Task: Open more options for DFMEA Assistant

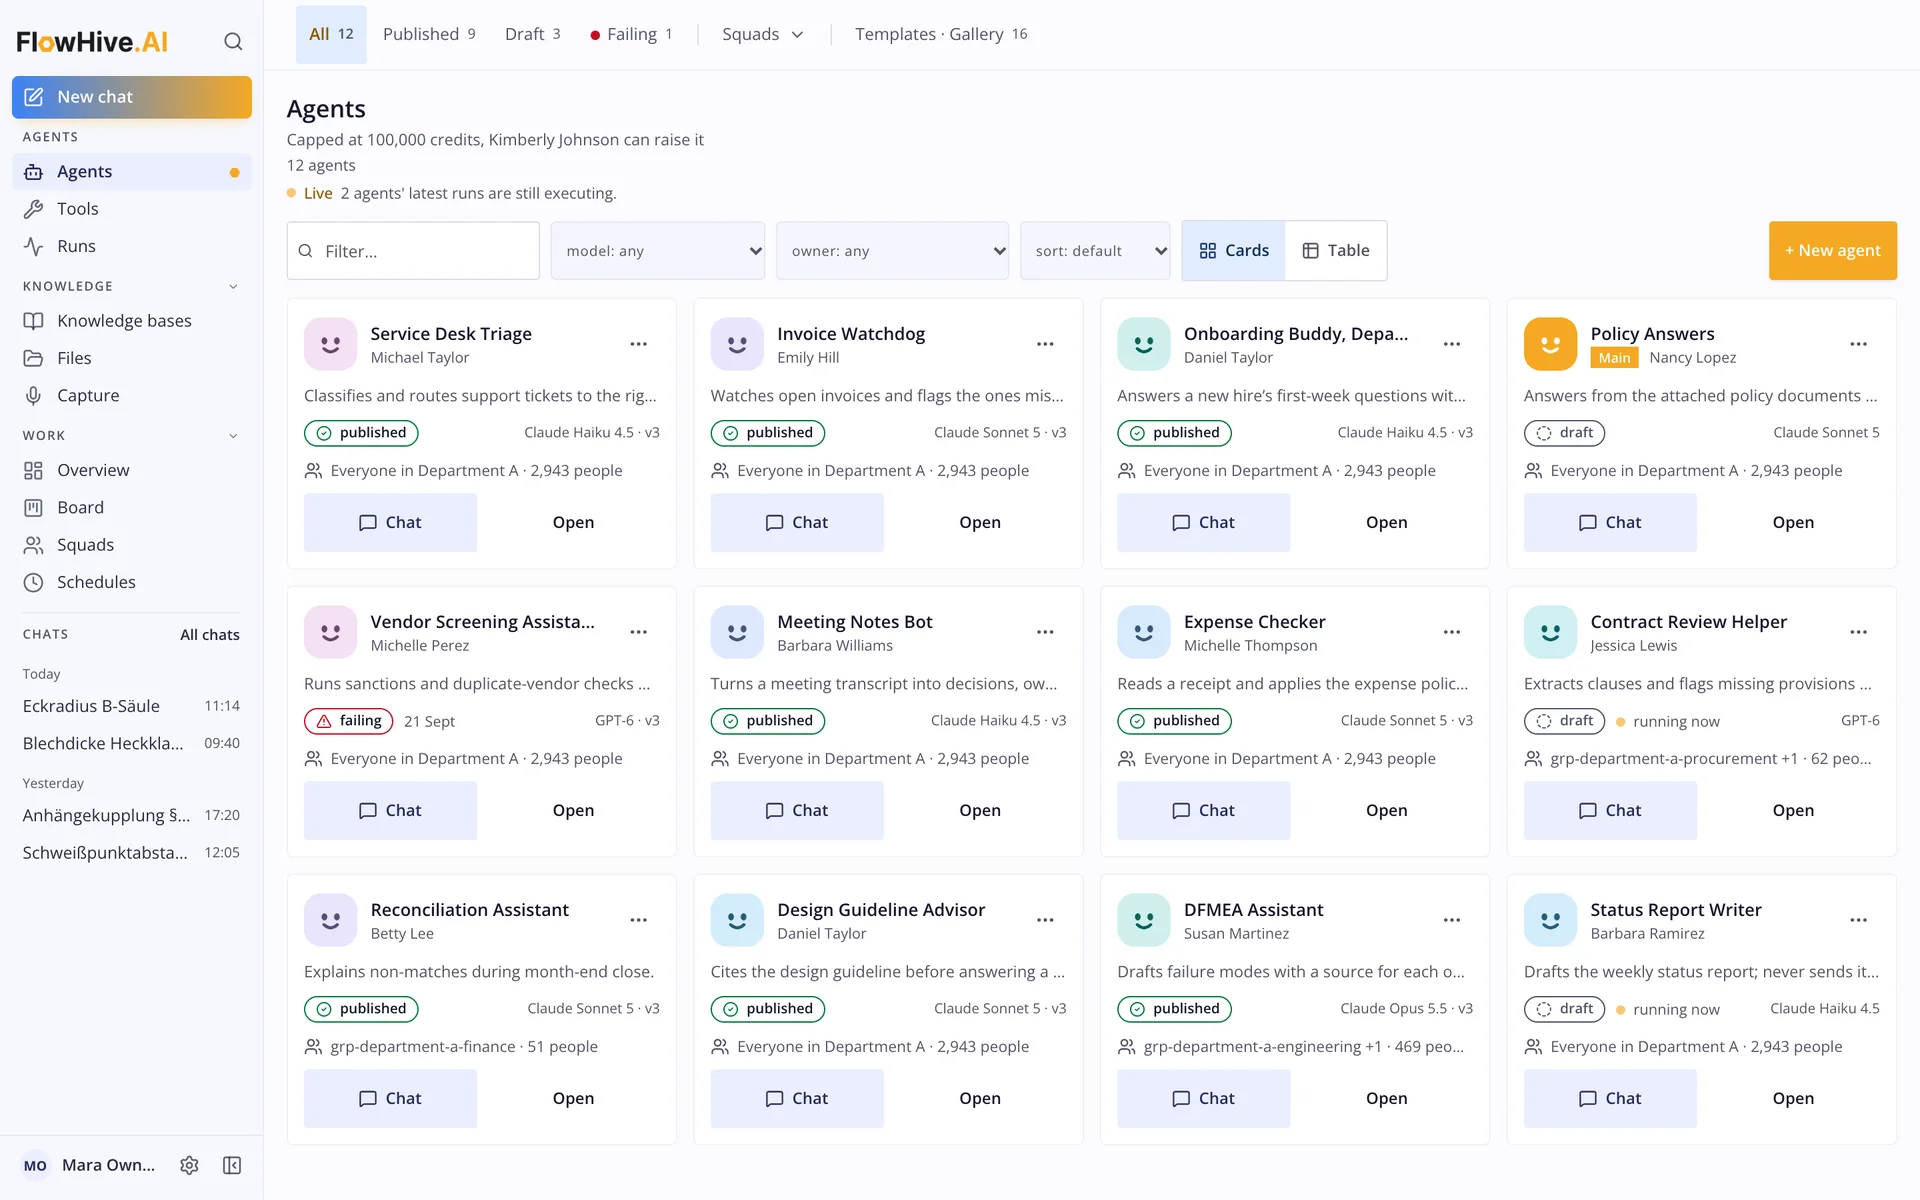Action: (x=1452, y=920)
